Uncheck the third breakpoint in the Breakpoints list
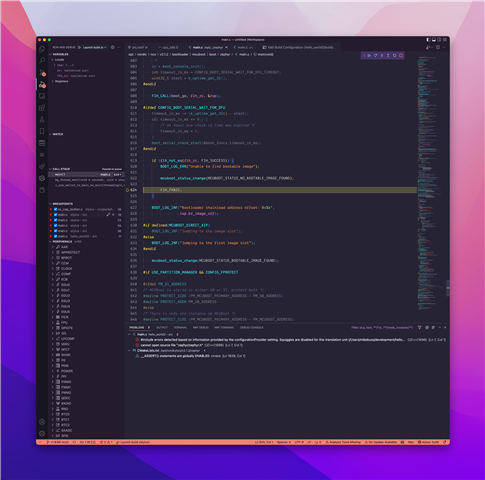Image resolution: width=485 pixels, height=480 pixels. click(56, 220)
